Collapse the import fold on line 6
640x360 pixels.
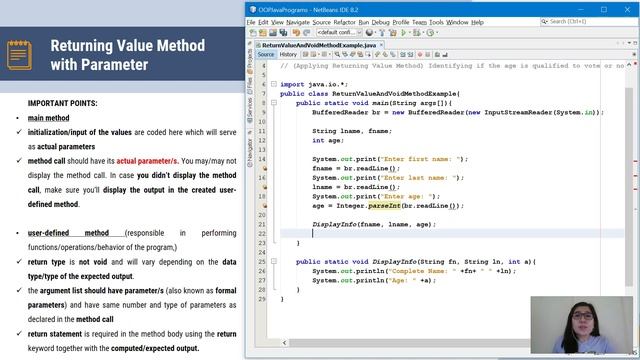pos(274,84)
